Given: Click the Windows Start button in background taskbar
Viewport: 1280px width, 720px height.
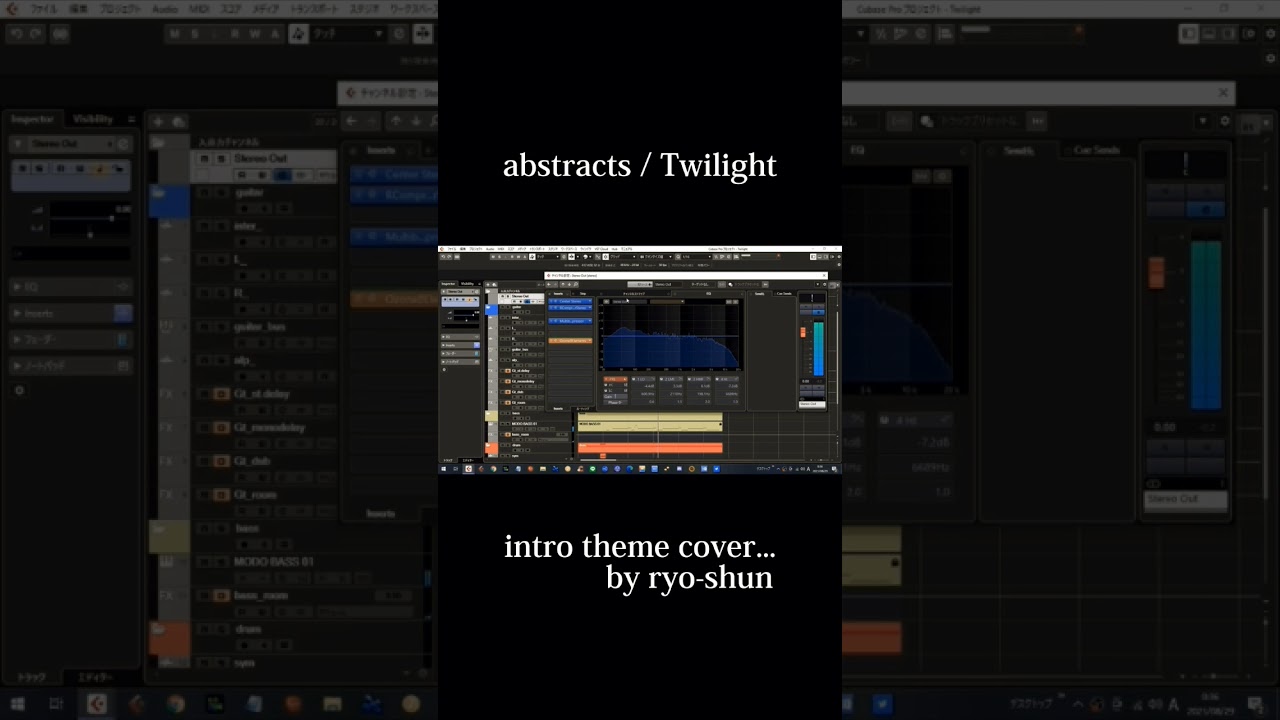Looking at the screenshot, I should click(x=17, y=704).
